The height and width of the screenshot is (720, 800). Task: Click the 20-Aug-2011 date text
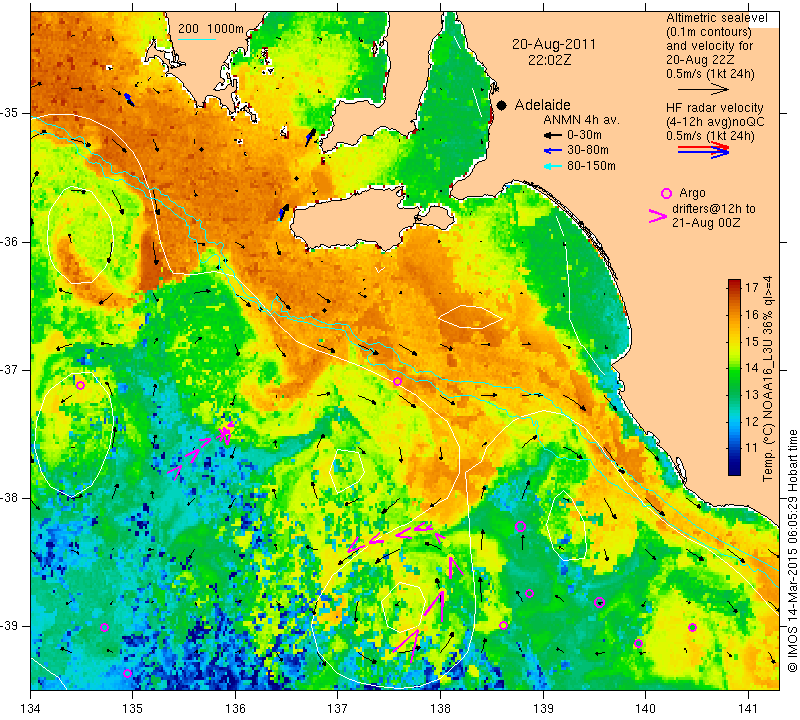pos(554,44)
